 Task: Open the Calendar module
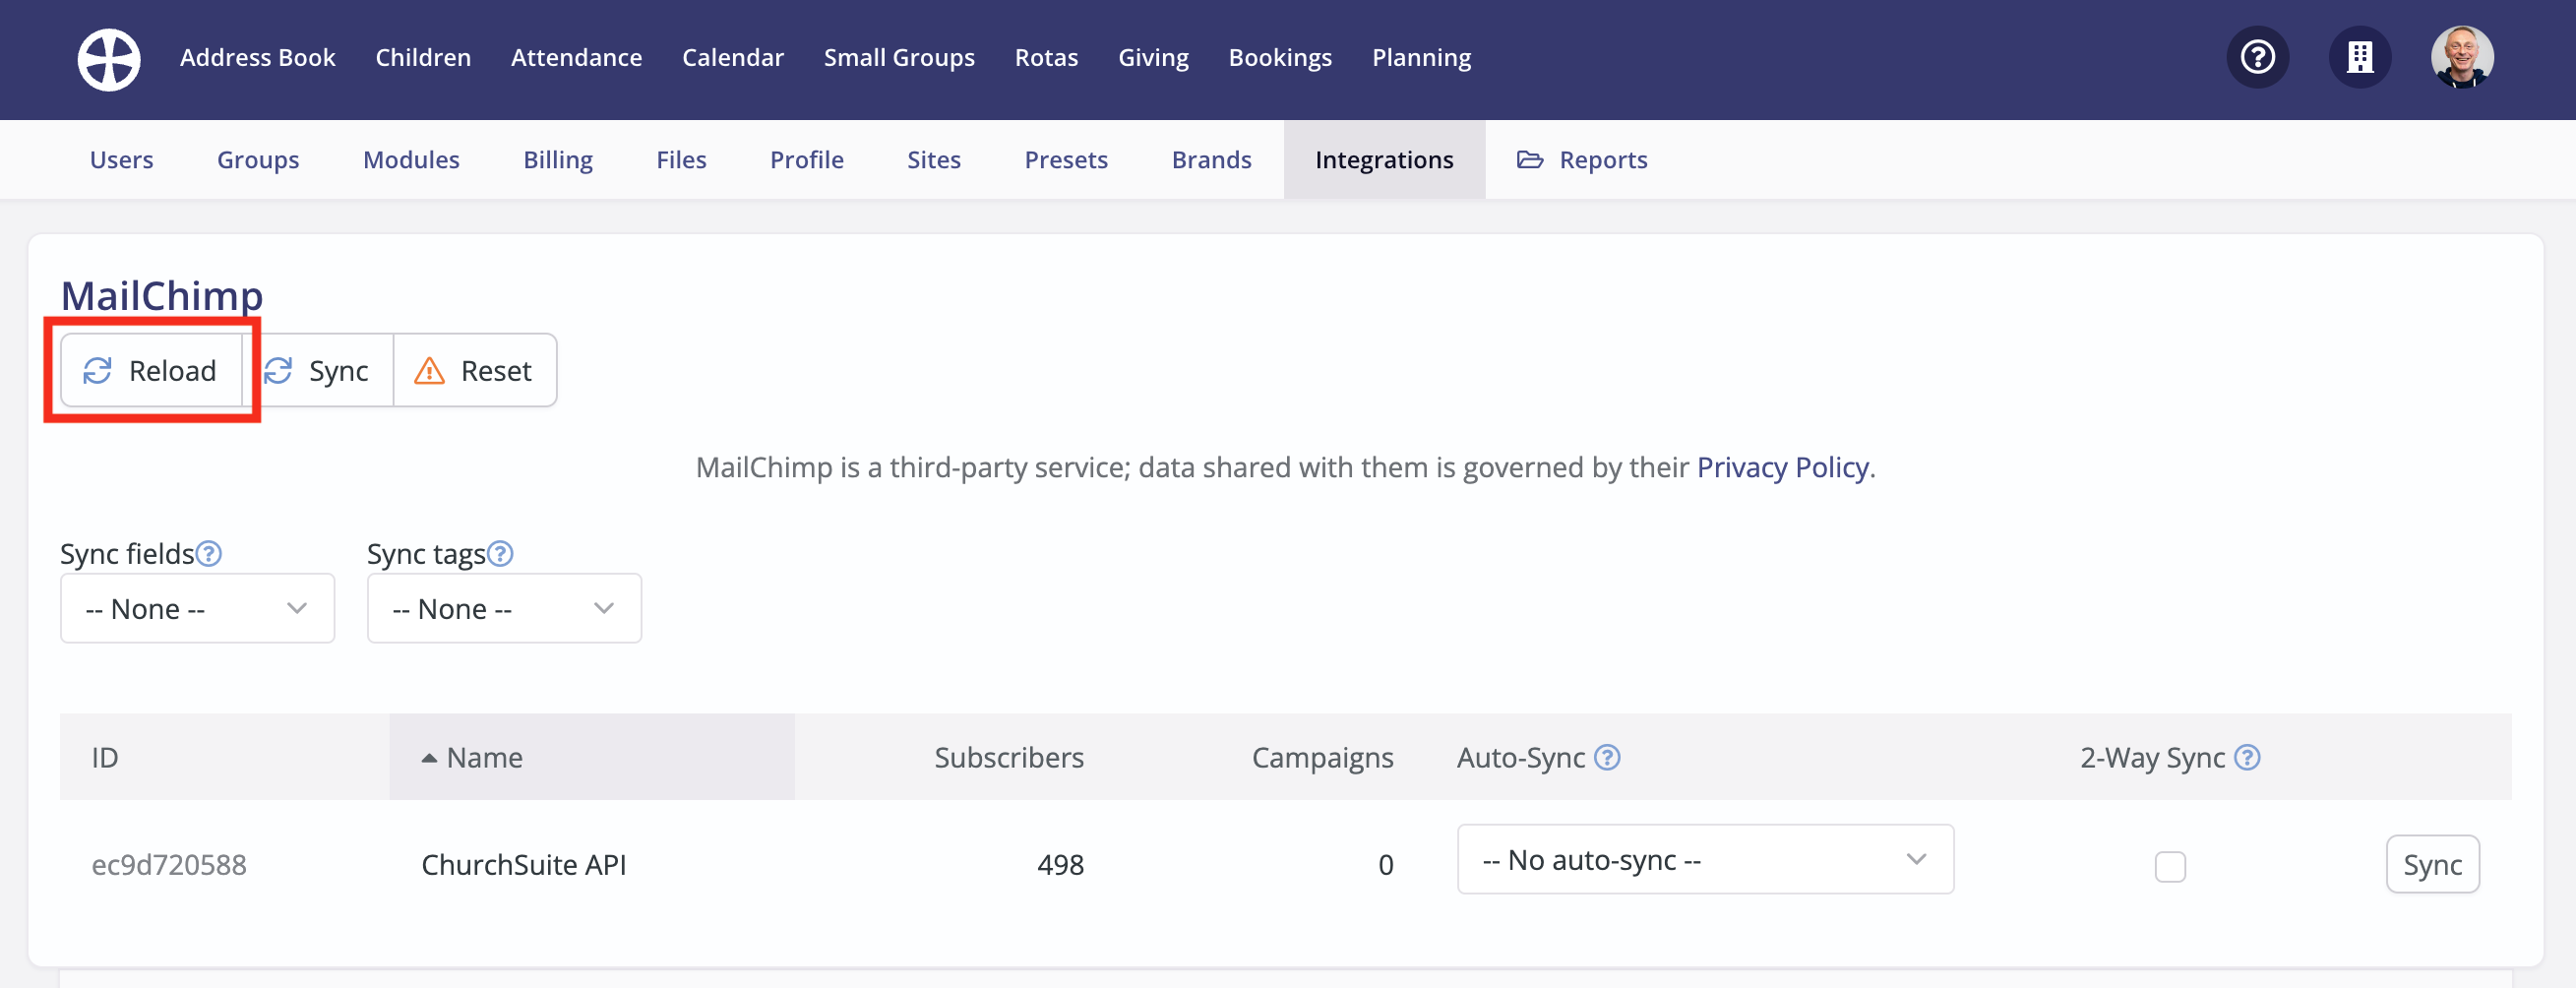(733, 57)
